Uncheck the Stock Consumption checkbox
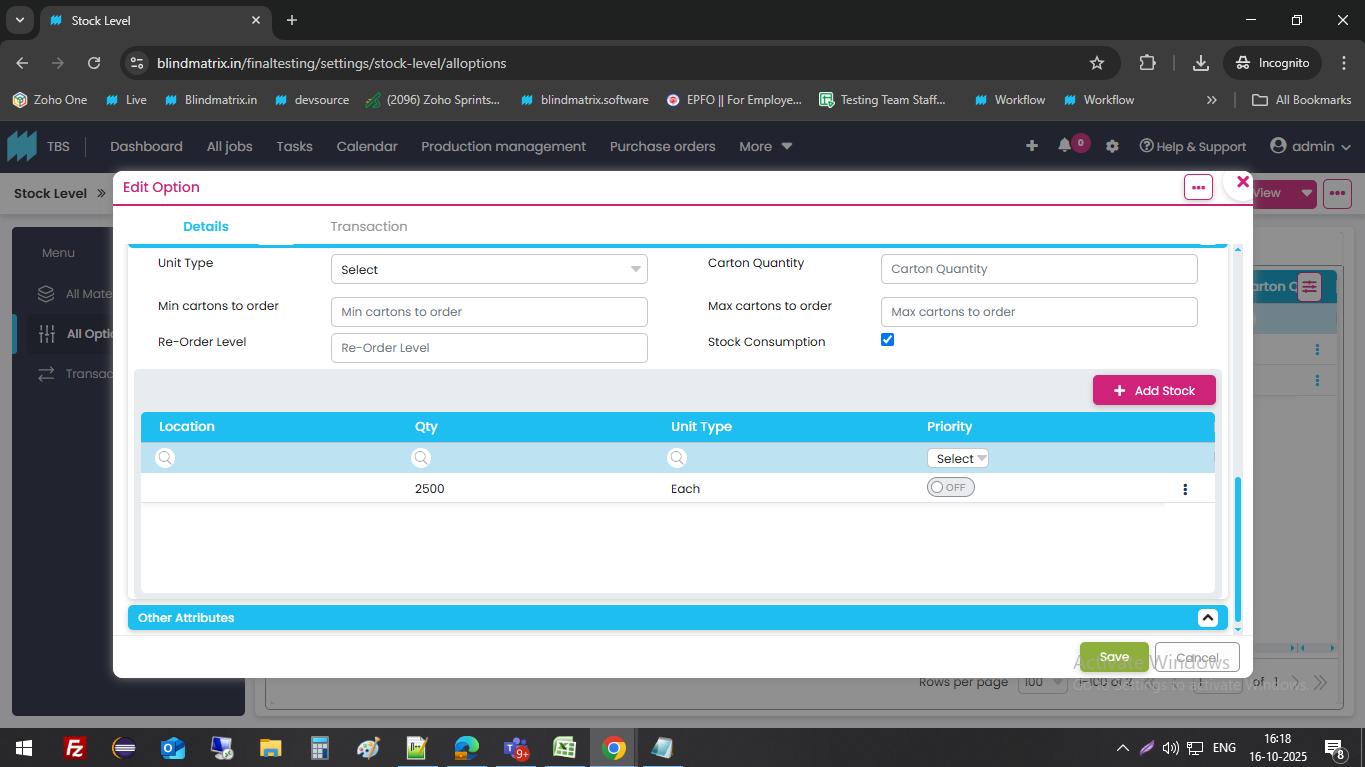Viewport: 1365px width, 767px height. click(887, 340)
